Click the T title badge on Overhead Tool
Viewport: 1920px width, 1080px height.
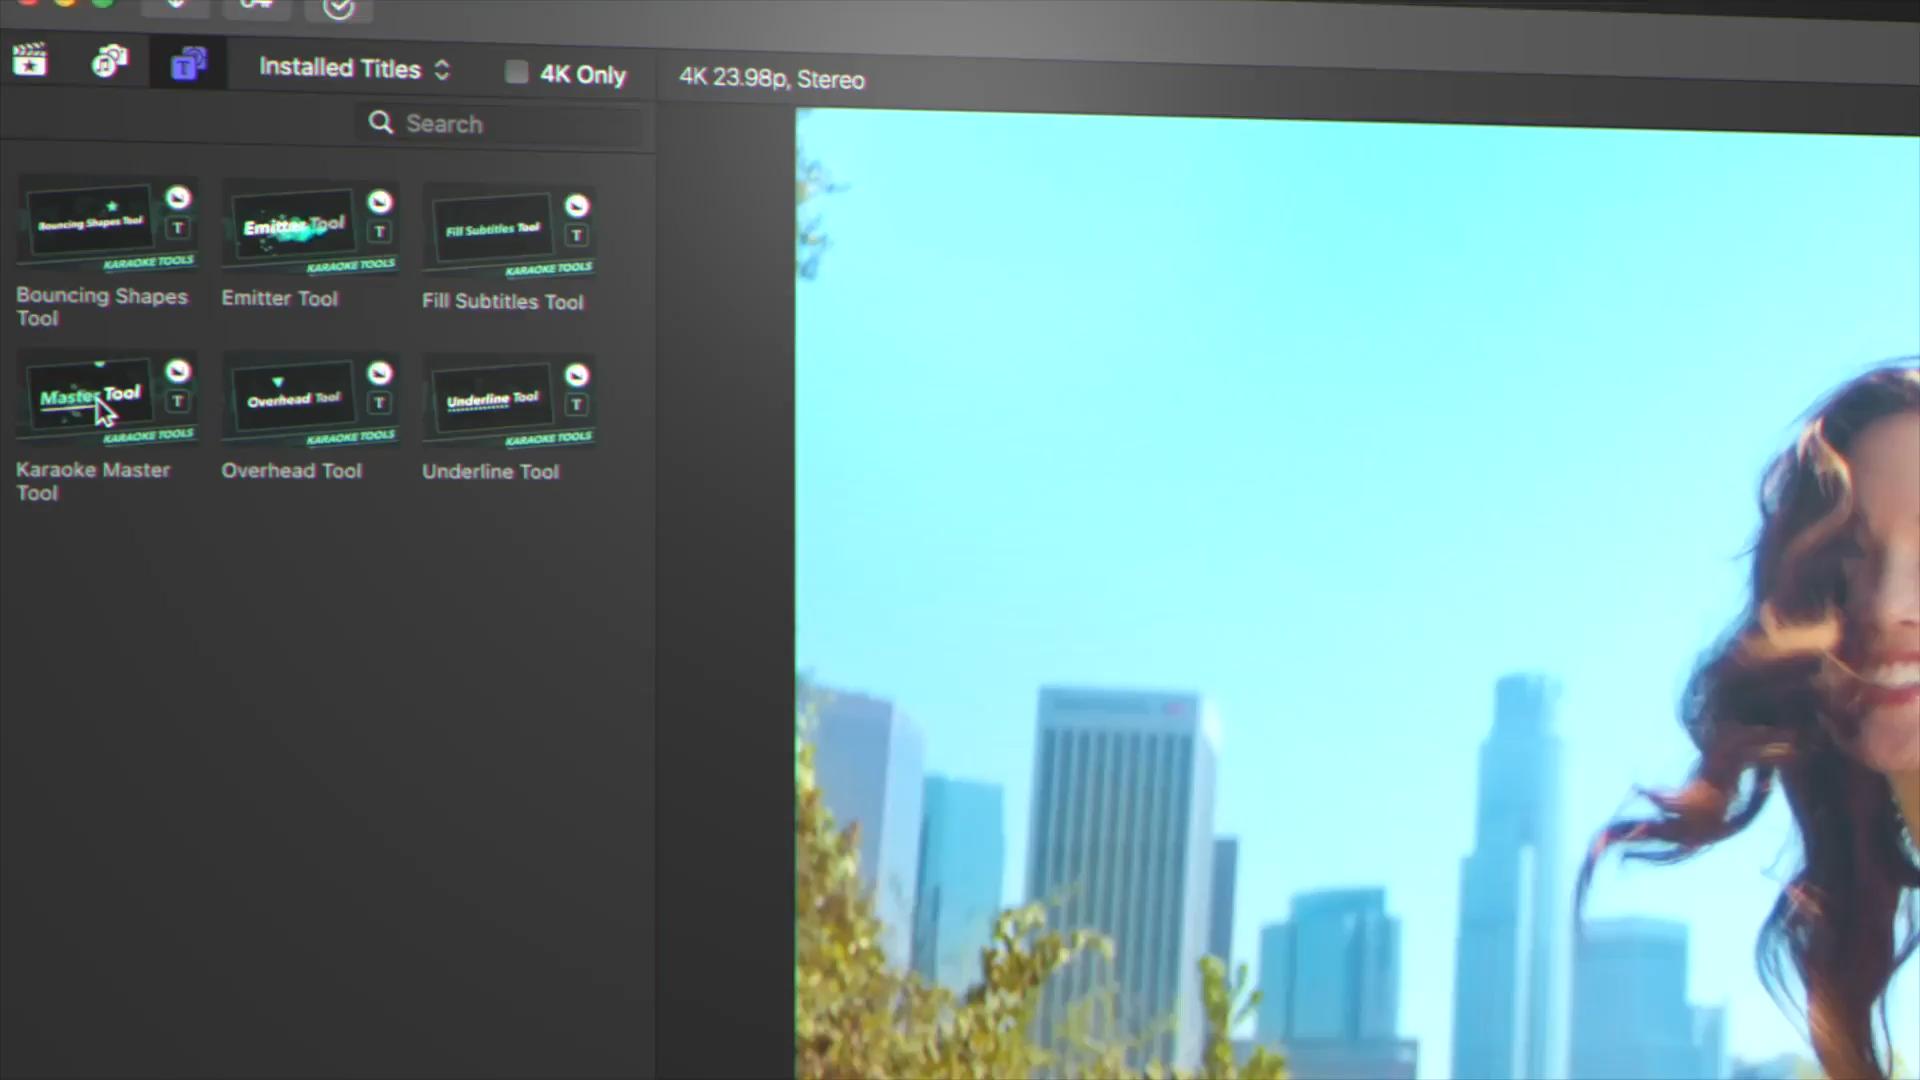(379, 403)
